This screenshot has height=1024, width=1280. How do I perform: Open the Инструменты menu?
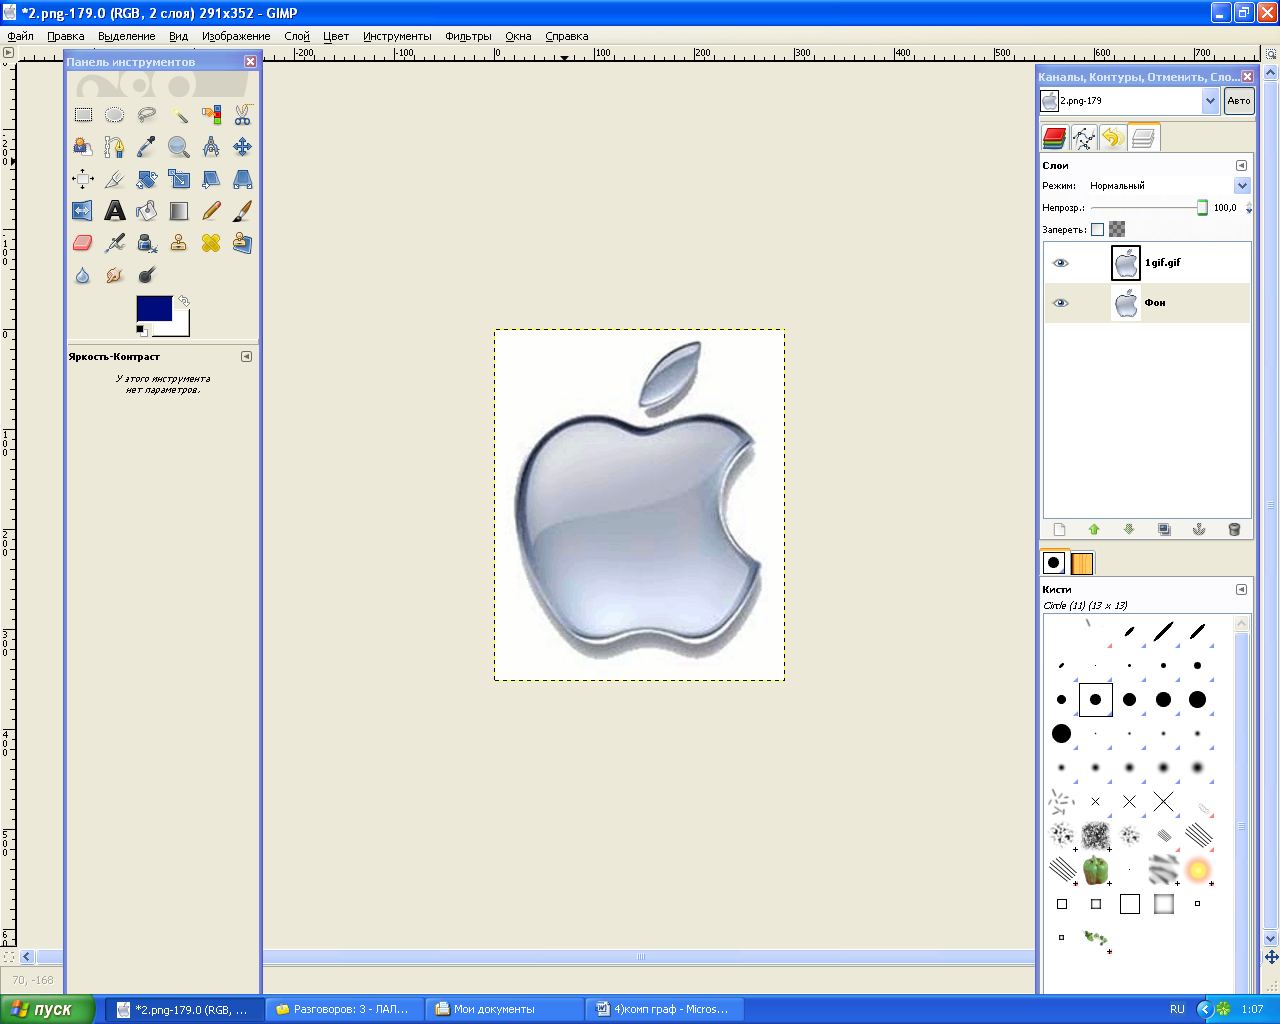point(397,36)
